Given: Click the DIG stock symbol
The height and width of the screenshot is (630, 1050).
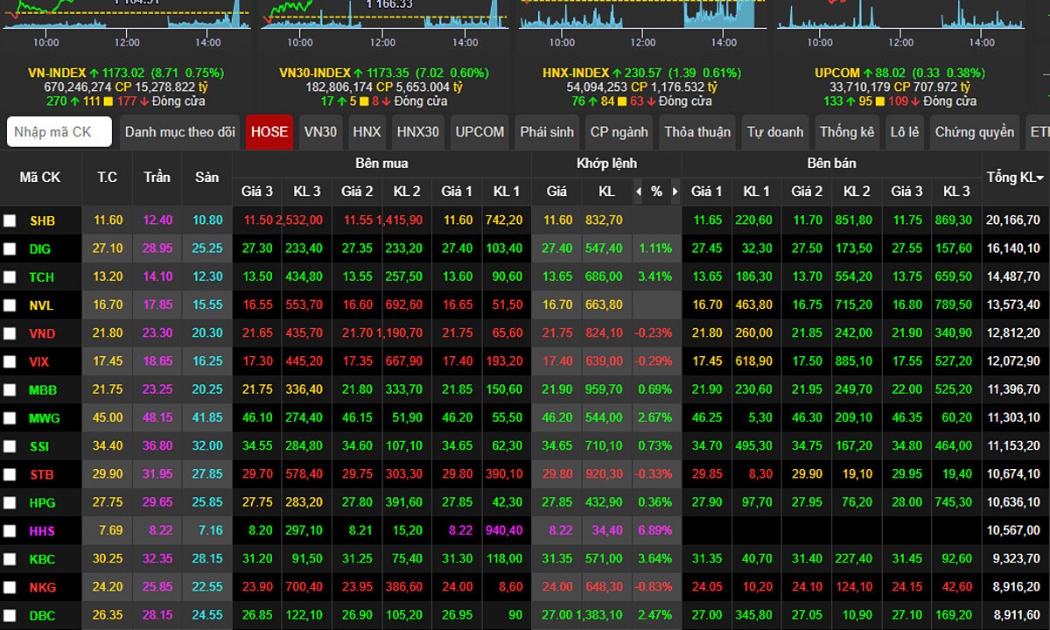Looking at the screenshot, I should tap(41, 249).
